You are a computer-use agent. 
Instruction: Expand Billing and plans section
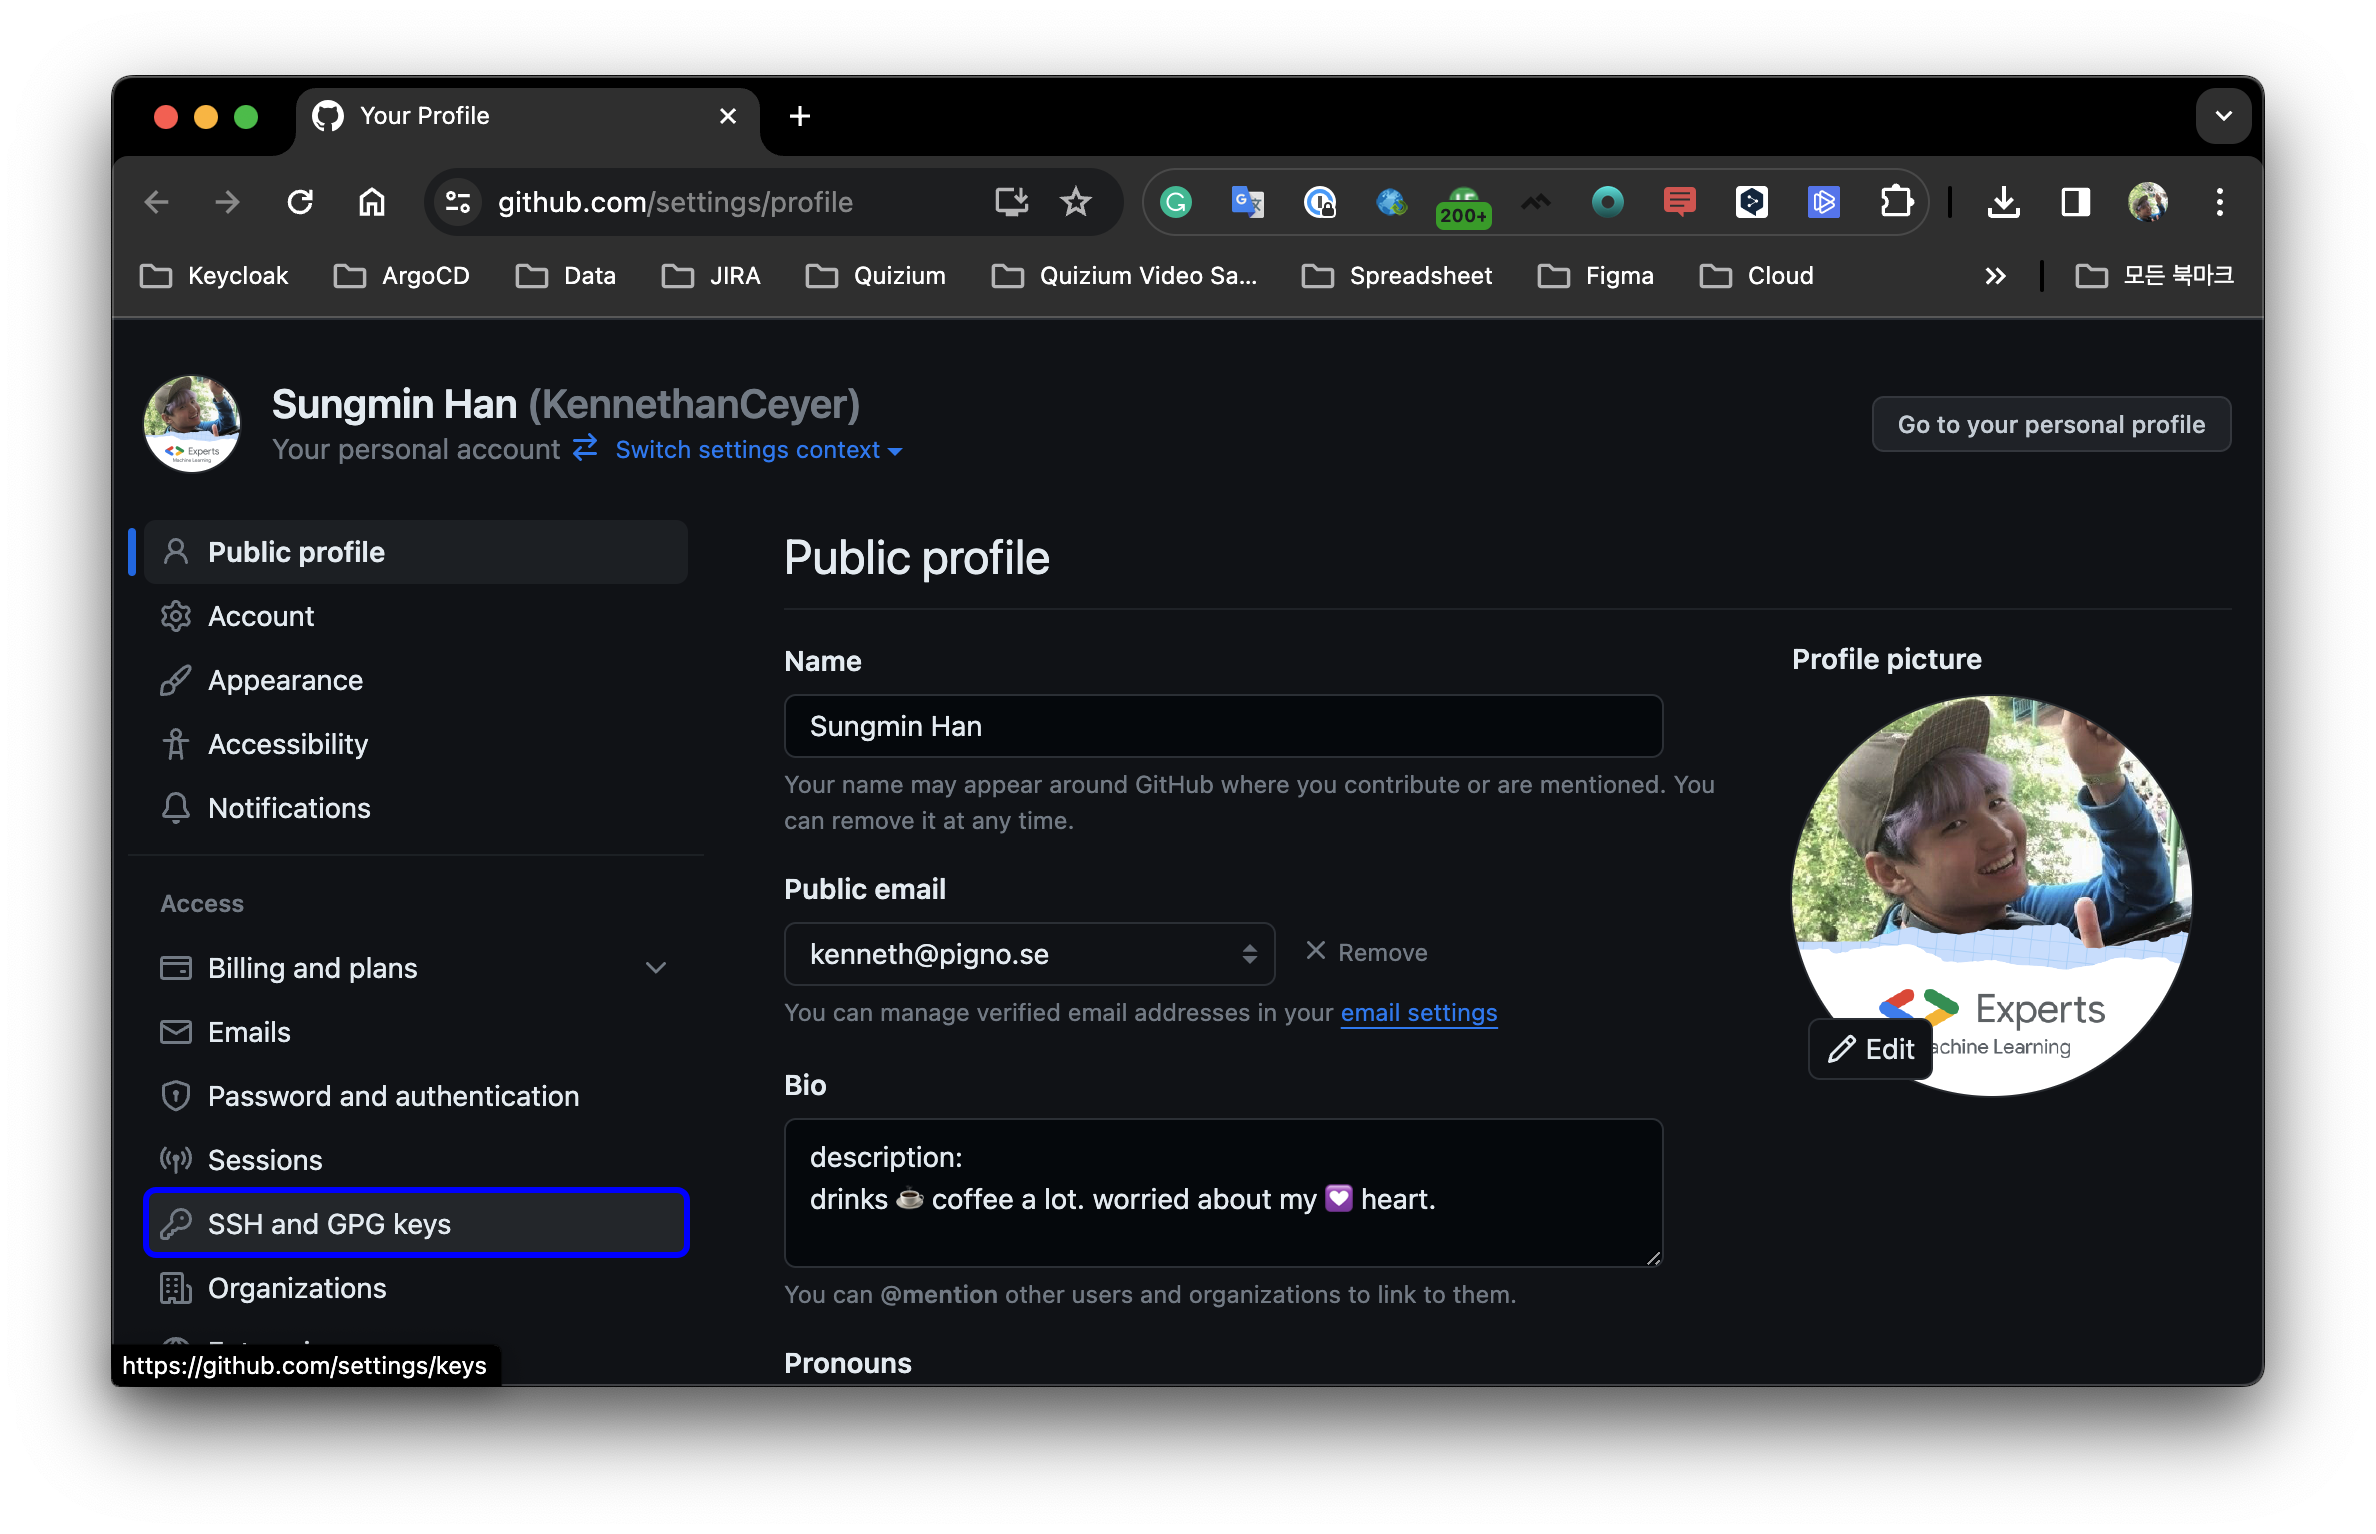point(655,968)
